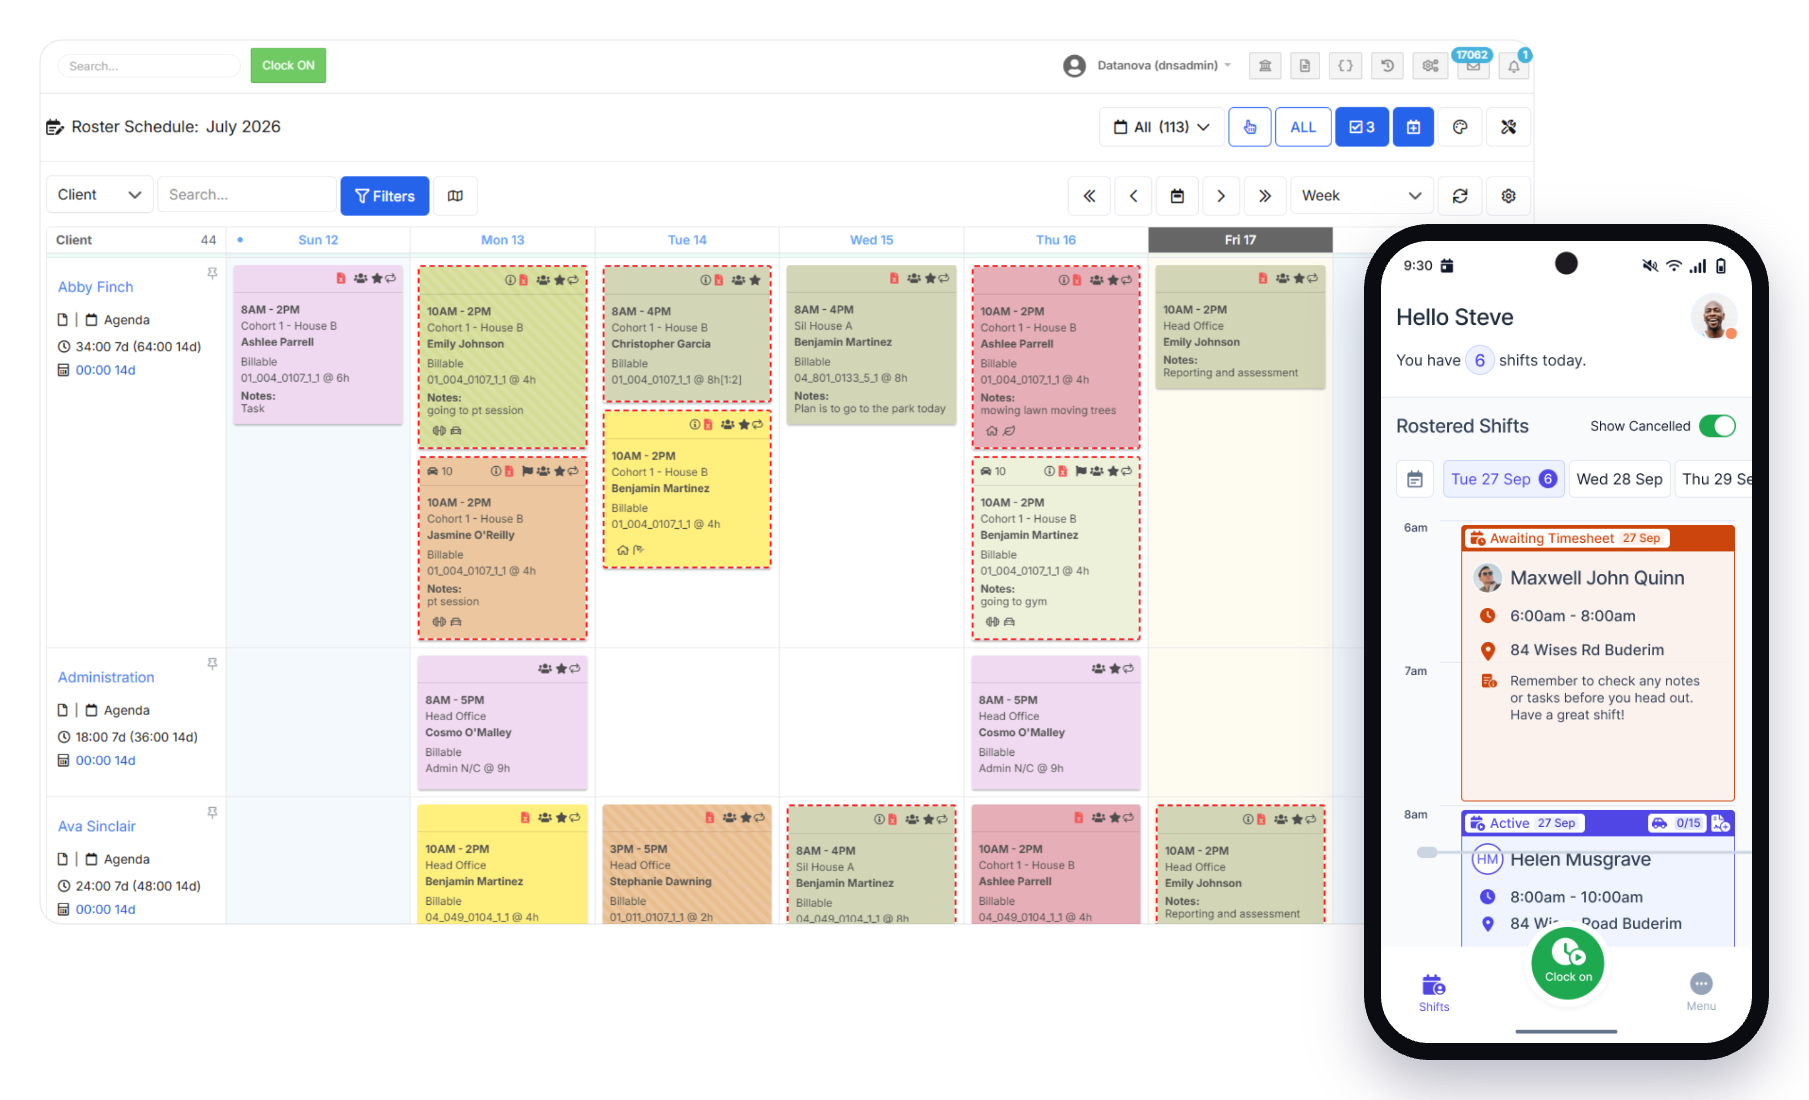The image size is (1809, 1100).
Task: Click in the top header Search field
Action: click(x=149, y=66)
